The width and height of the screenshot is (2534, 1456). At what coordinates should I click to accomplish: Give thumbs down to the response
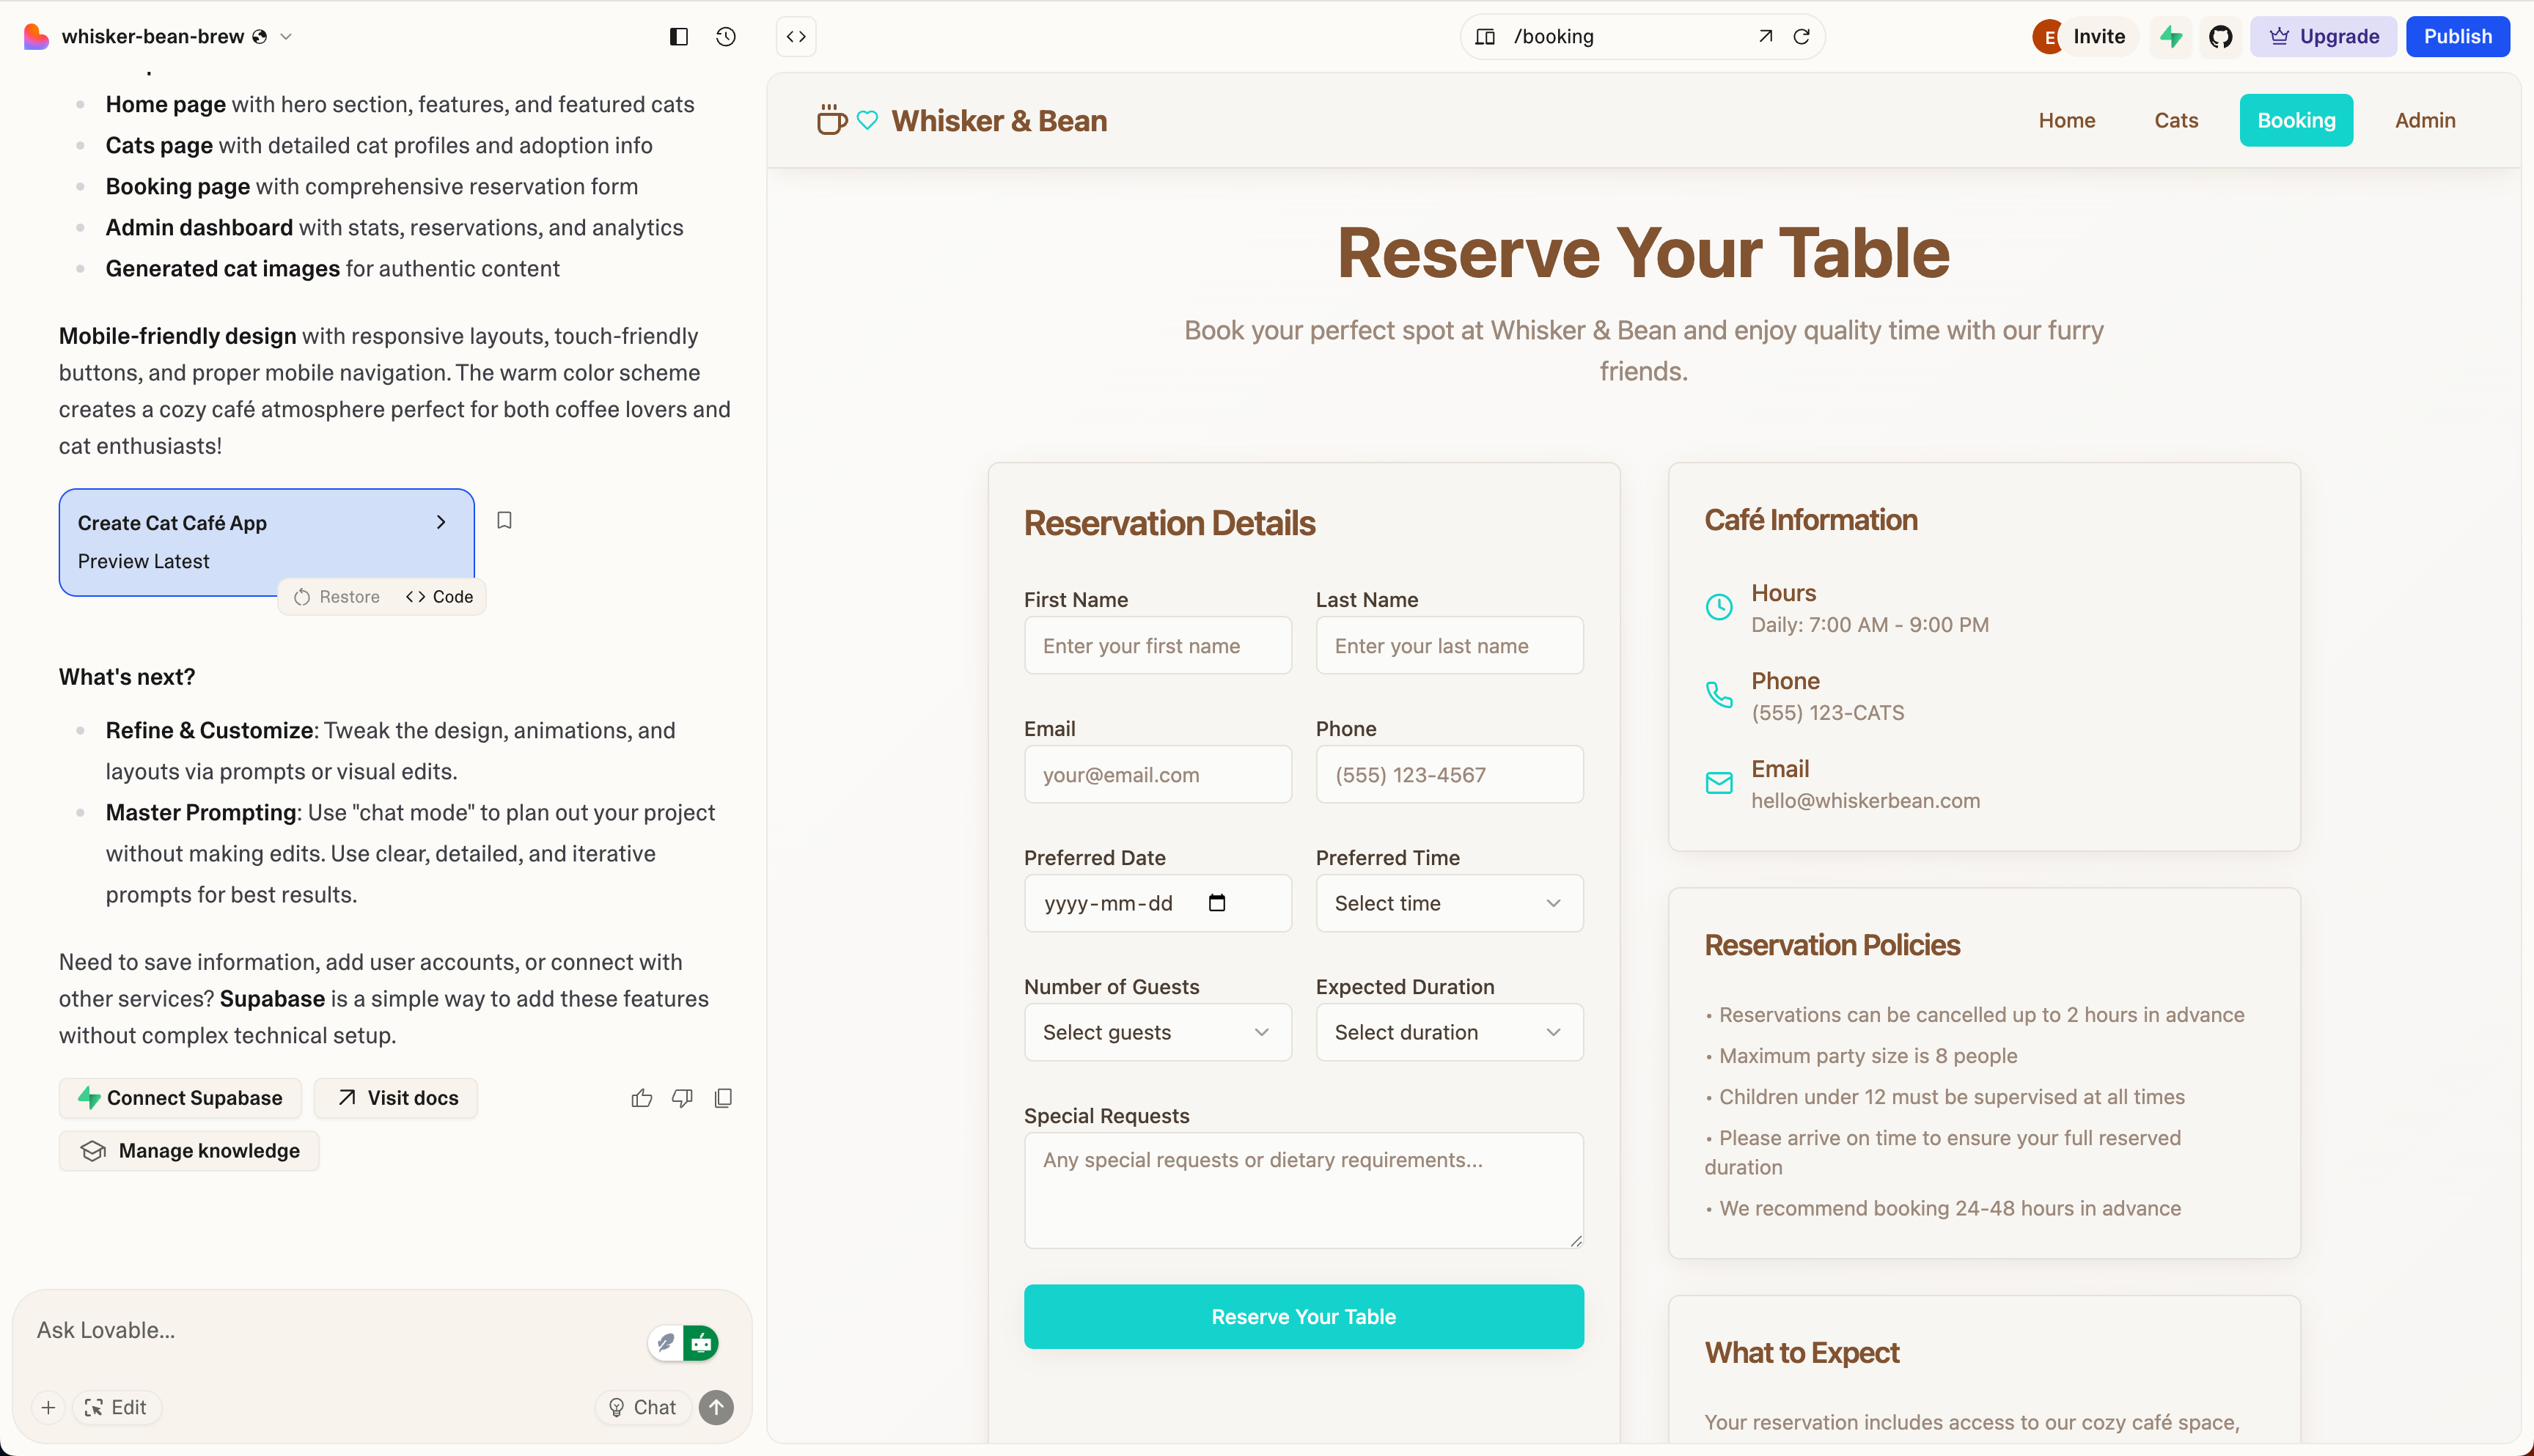pos(682,1098)
